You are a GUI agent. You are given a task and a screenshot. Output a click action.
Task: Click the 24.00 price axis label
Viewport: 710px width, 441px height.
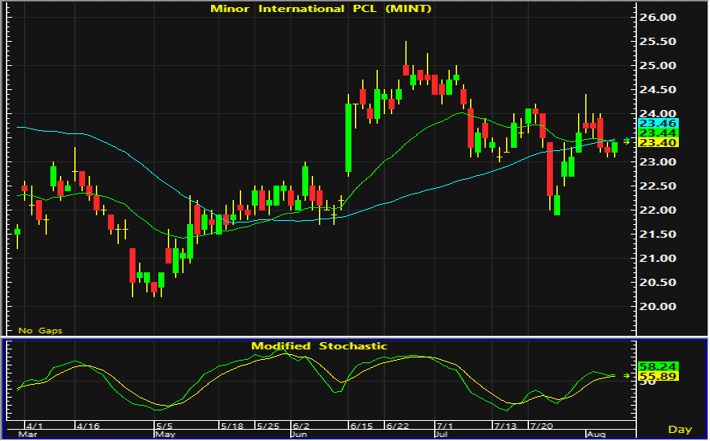tap(657, 113)
